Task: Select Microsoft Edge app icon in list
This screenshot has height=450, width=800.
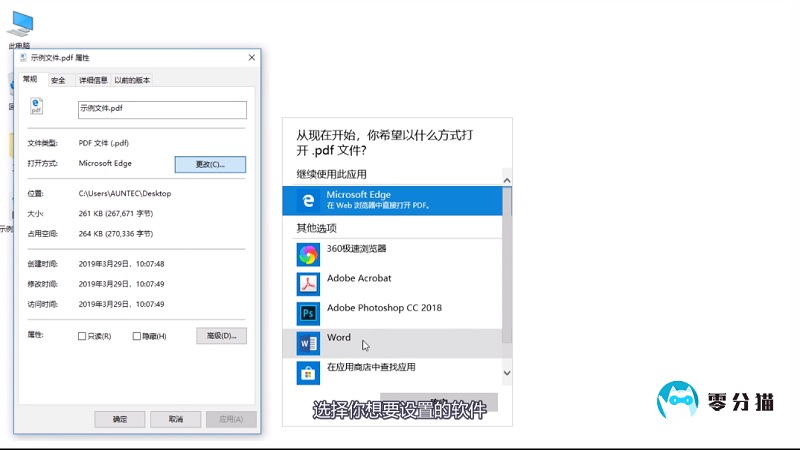Action: [308, 201]
